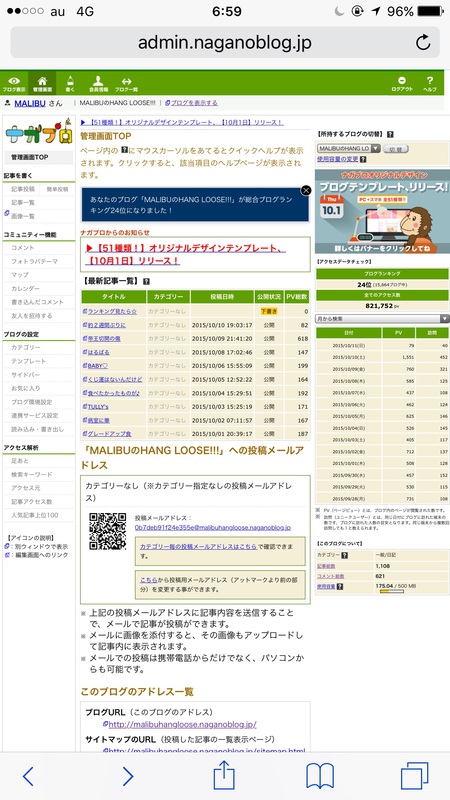Open article 帝王切開の傷
Viewport: 450px width, 800px height.
(104, 339)
